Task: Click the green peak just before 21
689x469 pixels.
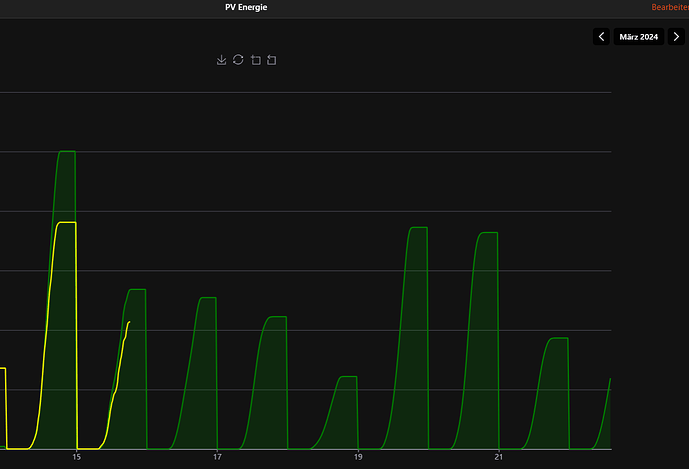Action: [489, 233]
